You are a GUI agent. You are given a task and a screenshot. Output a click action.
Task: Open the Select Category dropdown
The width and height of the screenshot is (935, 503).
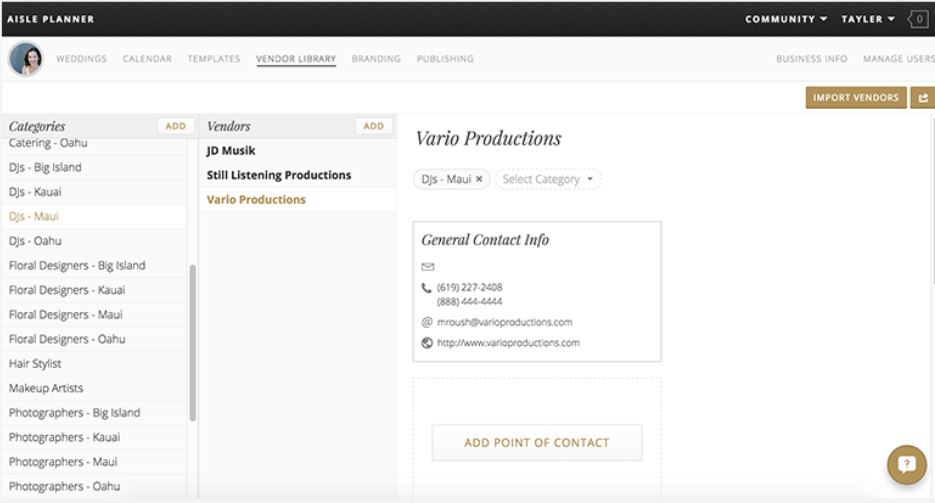coord(548,179)
